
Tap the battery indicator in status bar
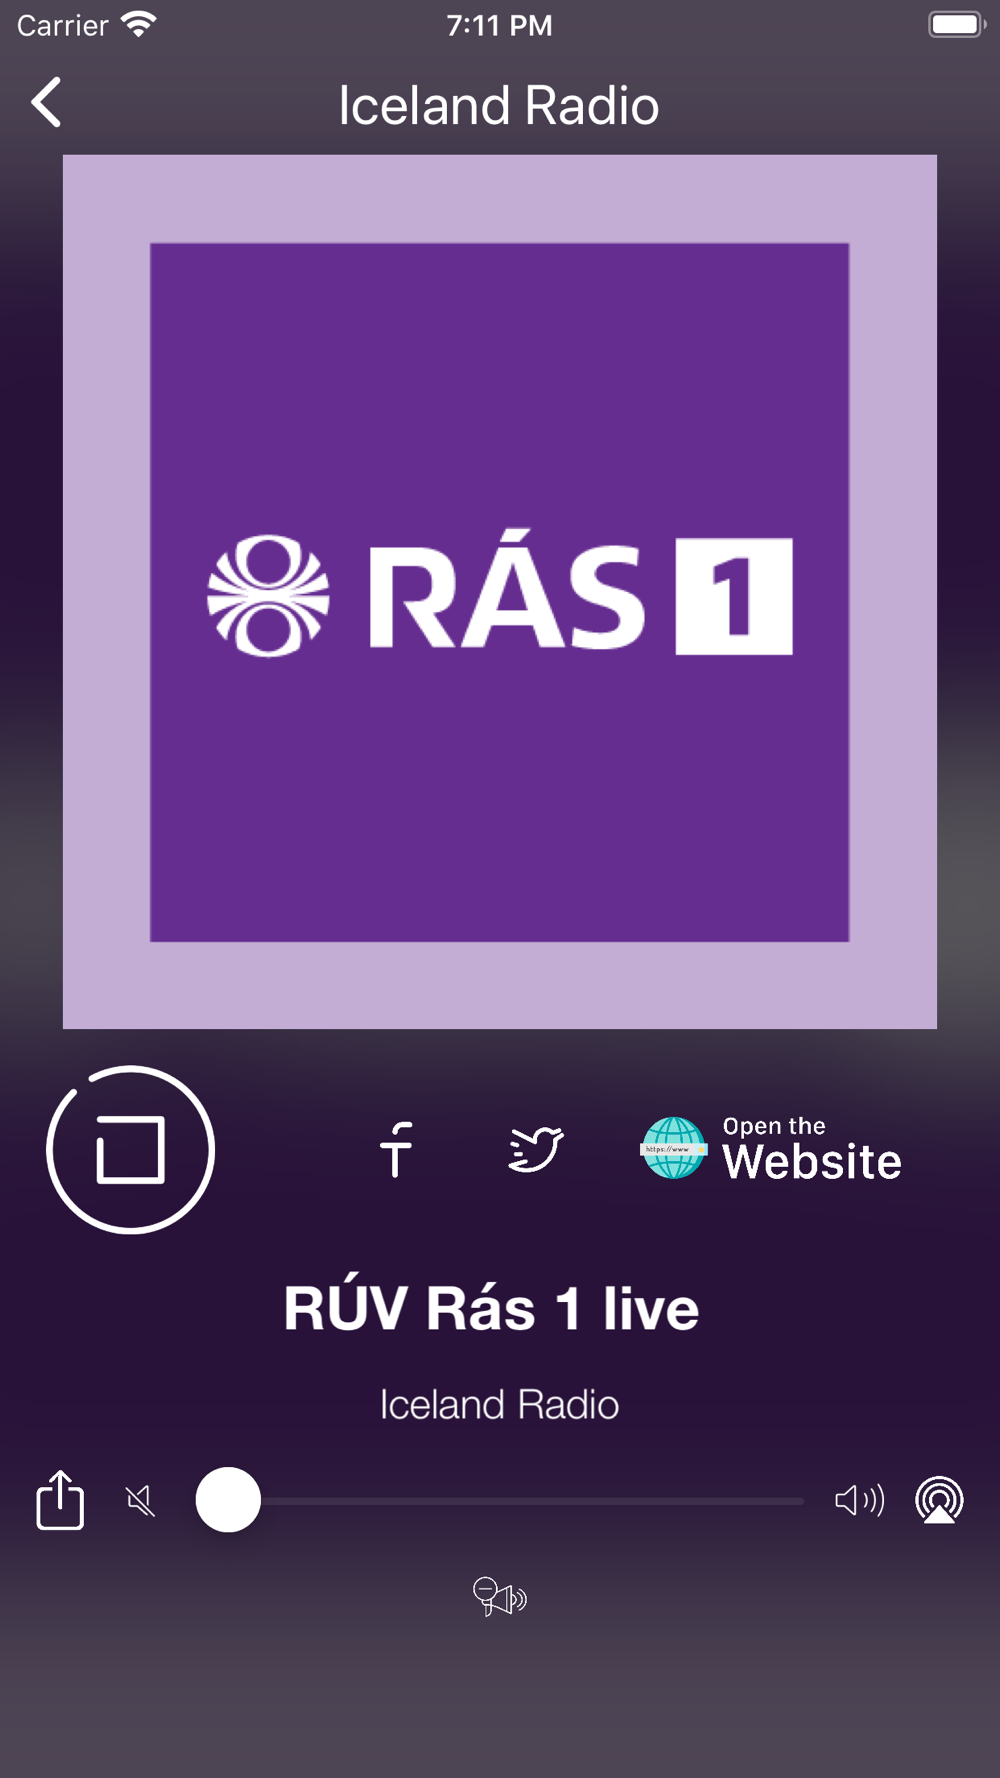(x=957, y=24)
